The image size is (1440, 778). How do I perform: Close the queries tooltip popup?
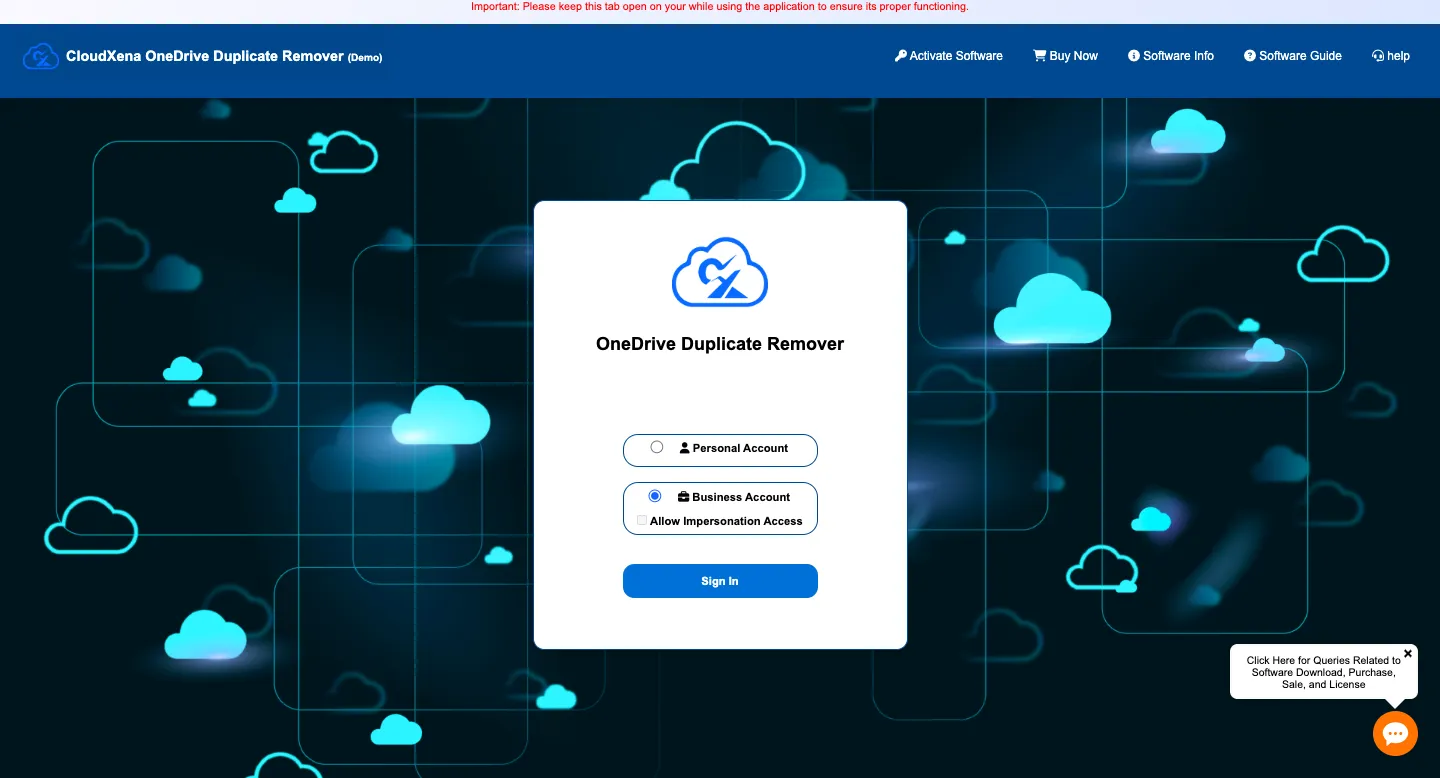coord(1408,654)
